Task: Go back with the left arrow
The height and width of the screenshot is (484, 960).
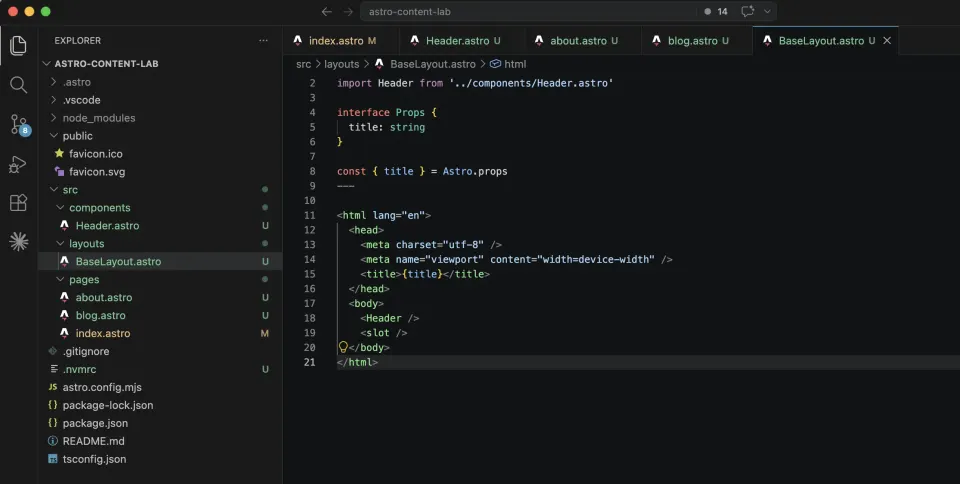Action: point(326,12)
